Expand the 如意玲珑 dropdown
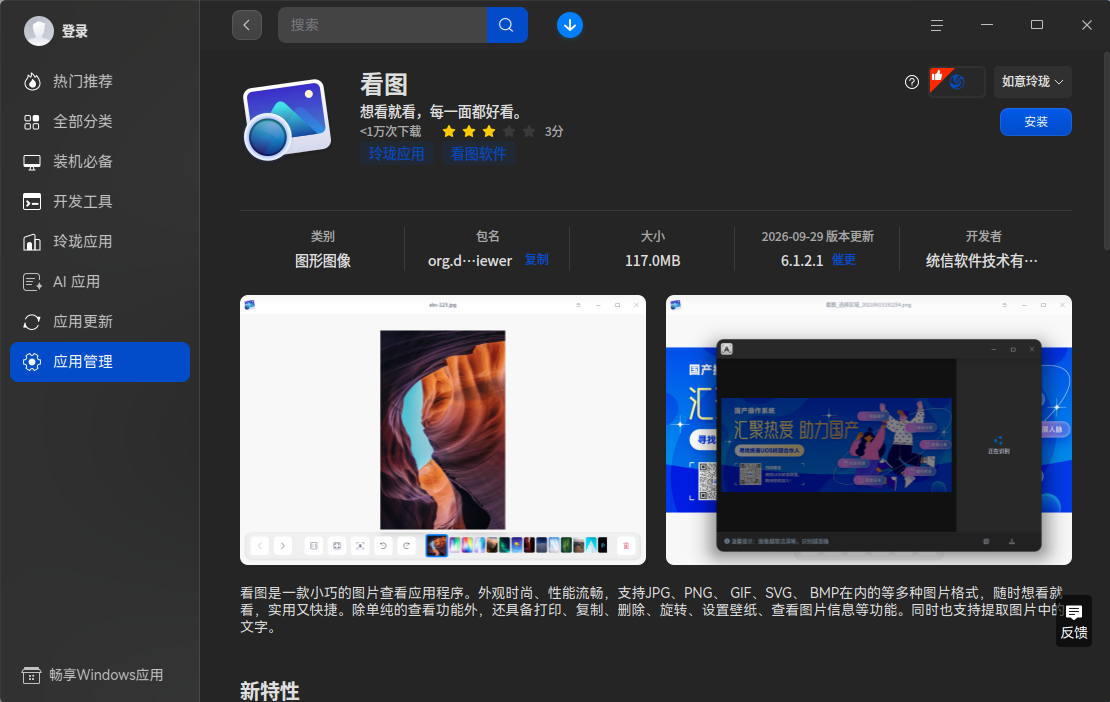The image size is (1110, 702). click(x=1032, y=82)
